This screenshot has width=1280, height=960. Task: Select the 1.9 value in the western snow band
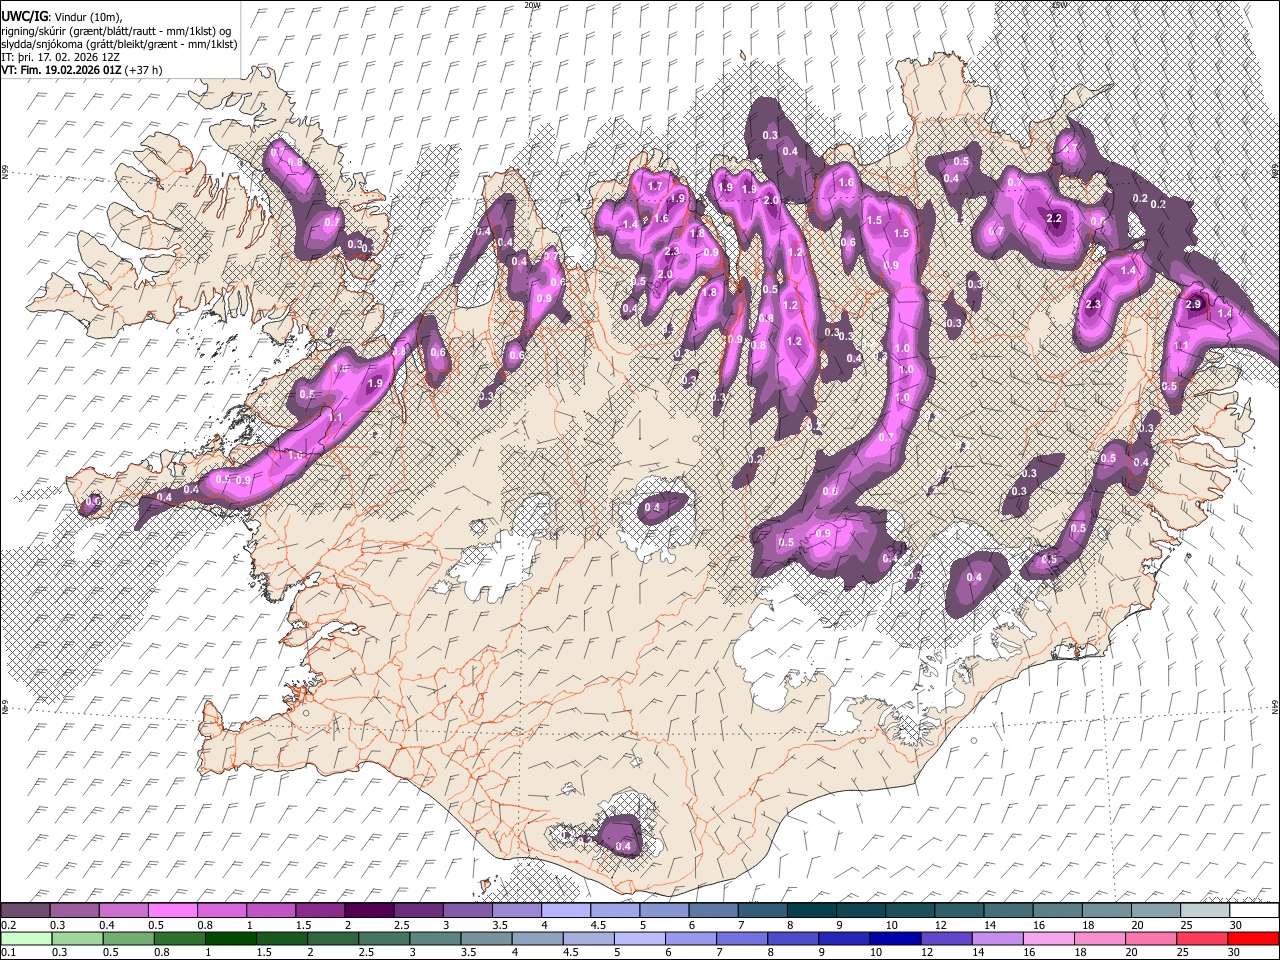376,383
